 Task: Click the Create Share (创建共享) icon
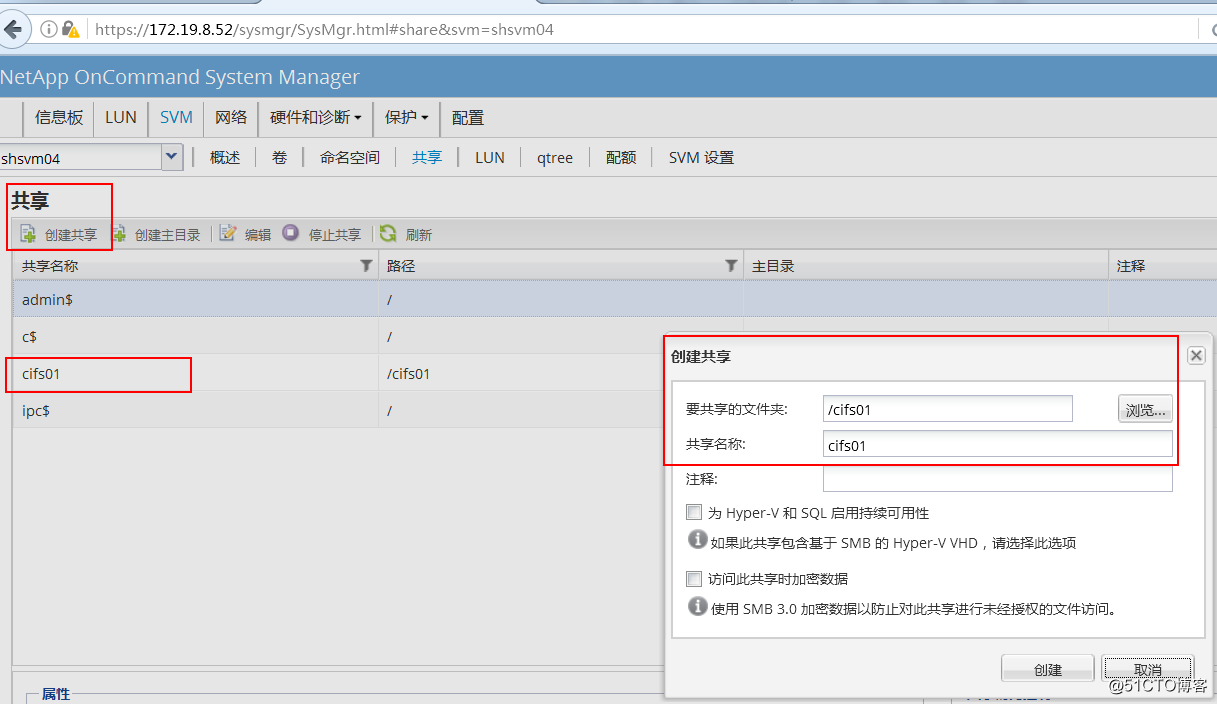click(x=28, y=234)
